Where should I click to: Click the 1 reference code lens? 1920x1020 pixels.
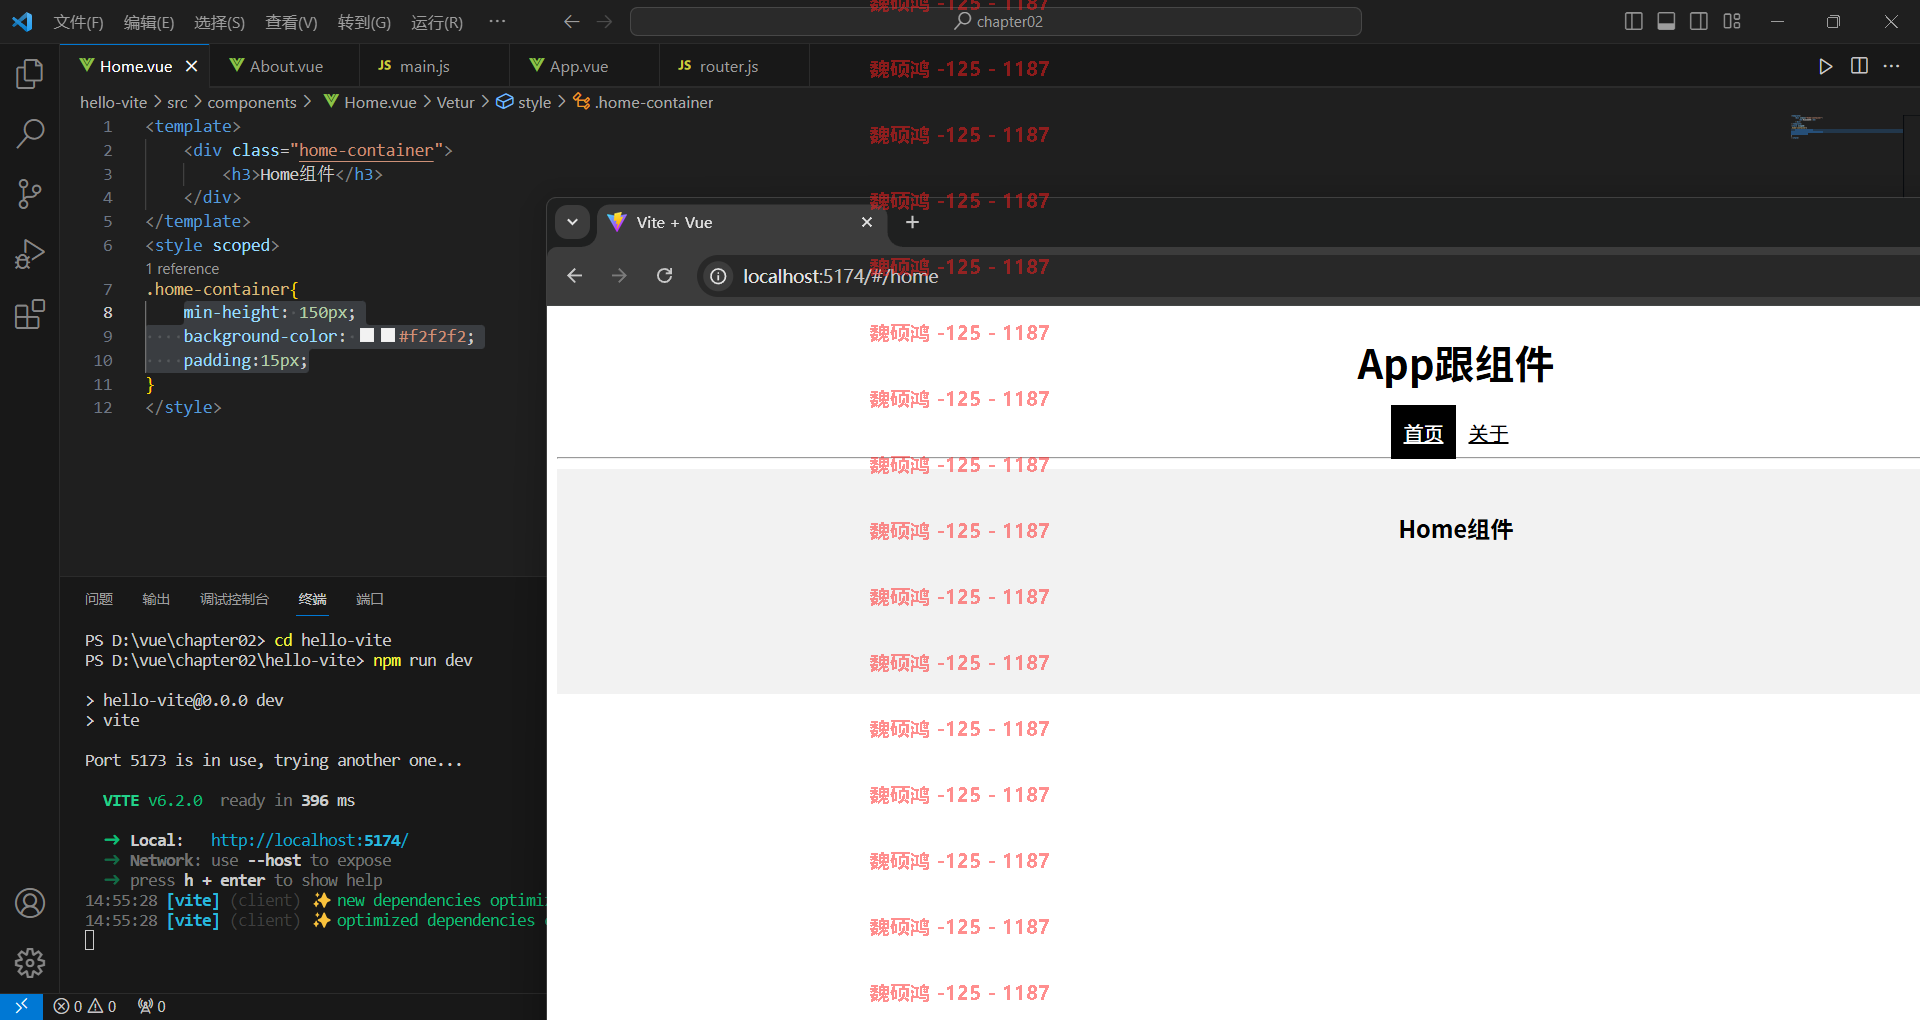pos(182,269)
